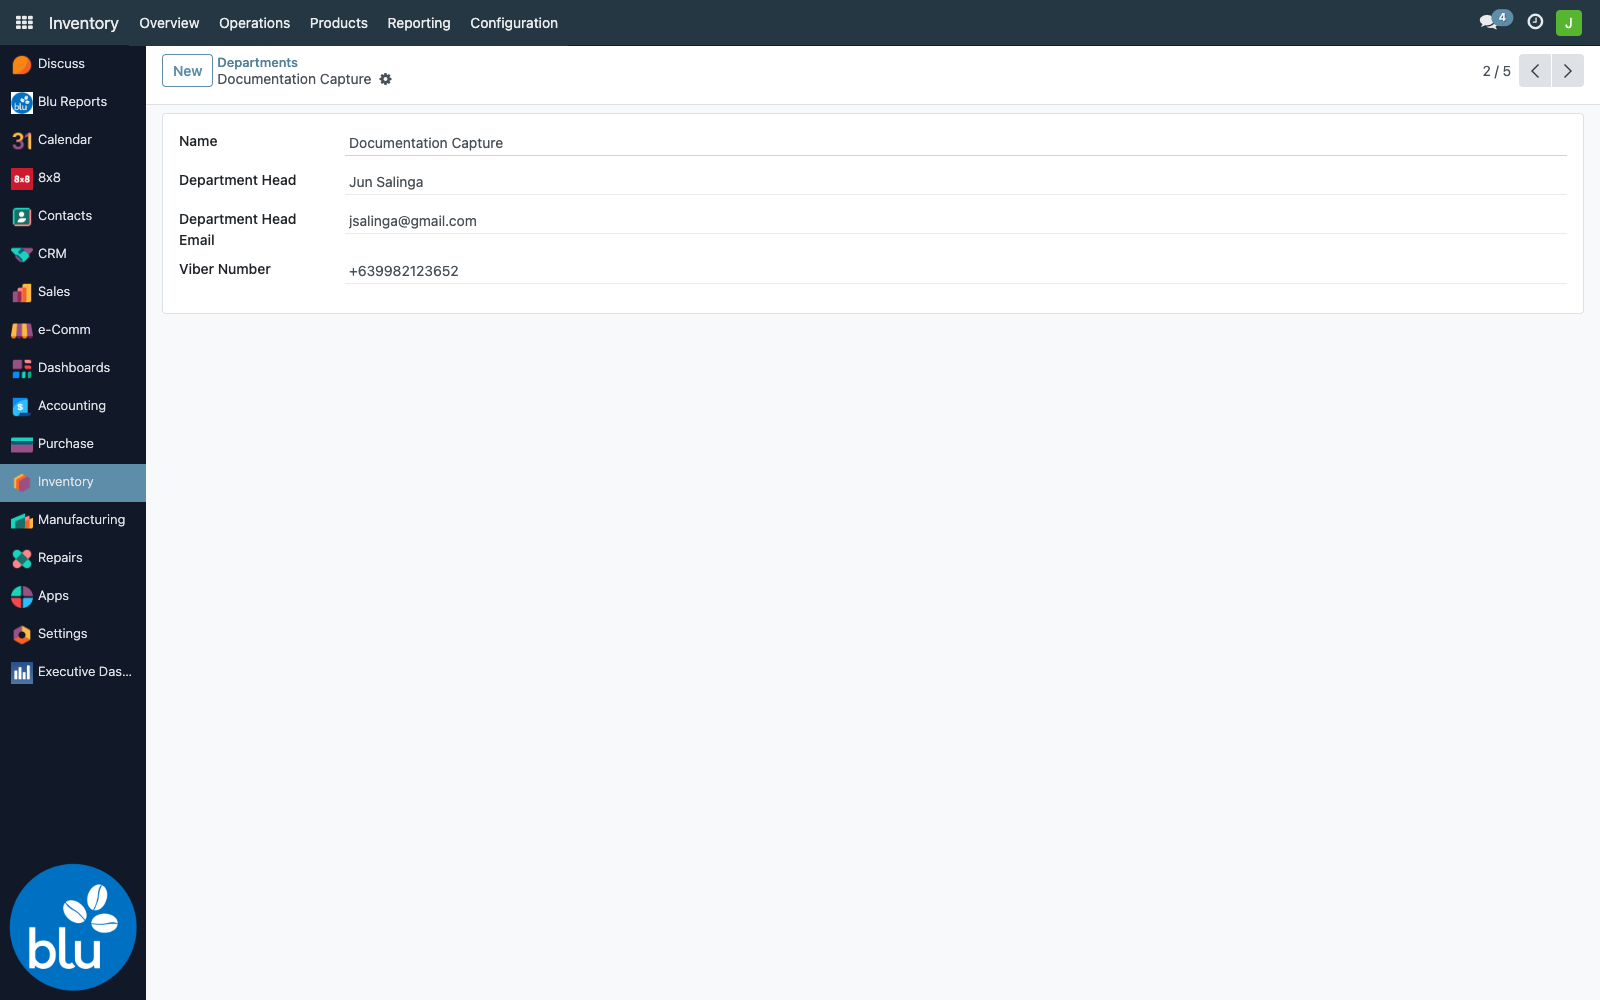
Task: Click the Department Head label
Action: [237, 180]
